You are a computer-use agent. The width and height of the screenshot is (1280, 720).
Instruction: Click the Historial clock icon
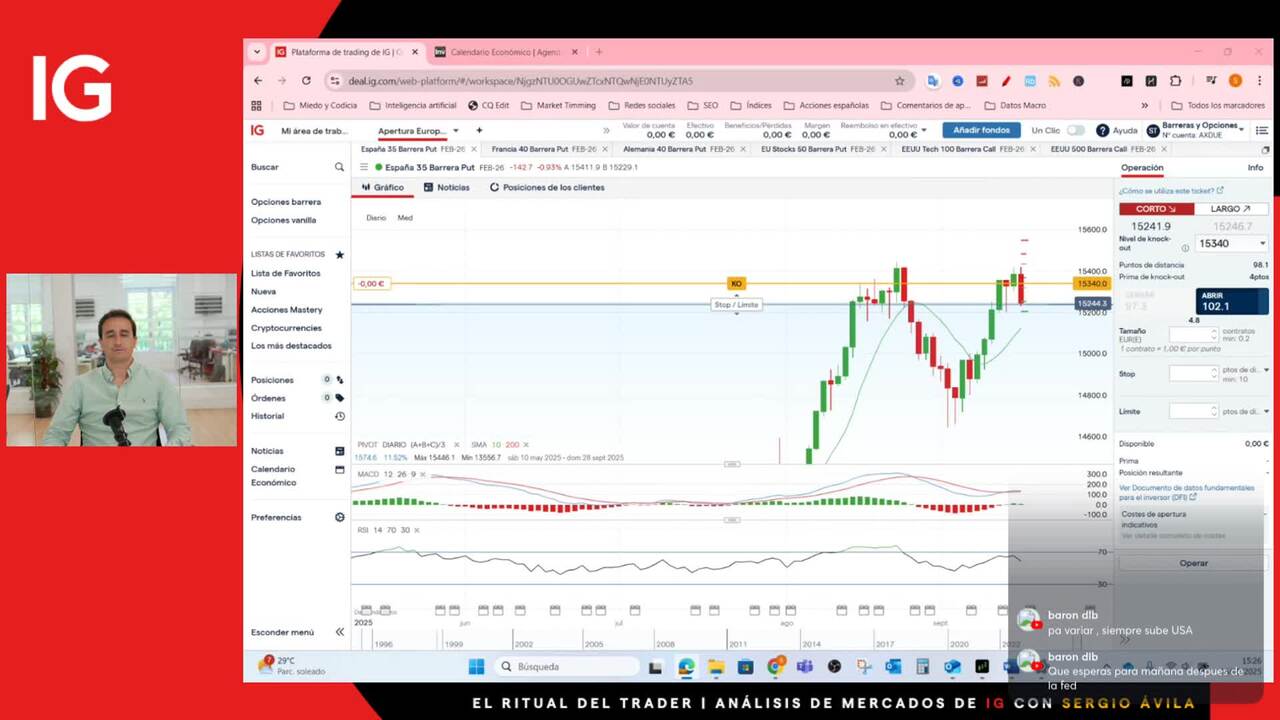click(340, 416)
